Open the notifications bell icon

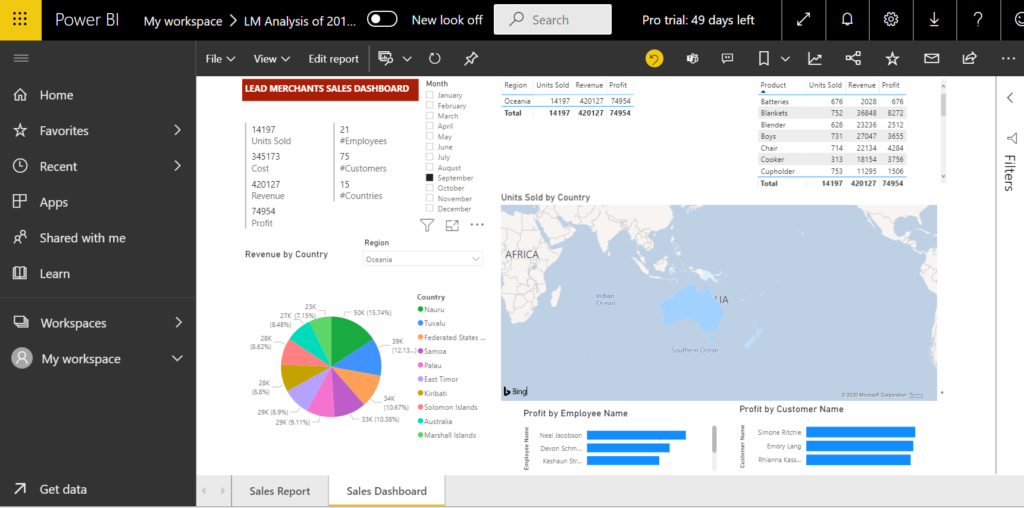coord(847,20)
